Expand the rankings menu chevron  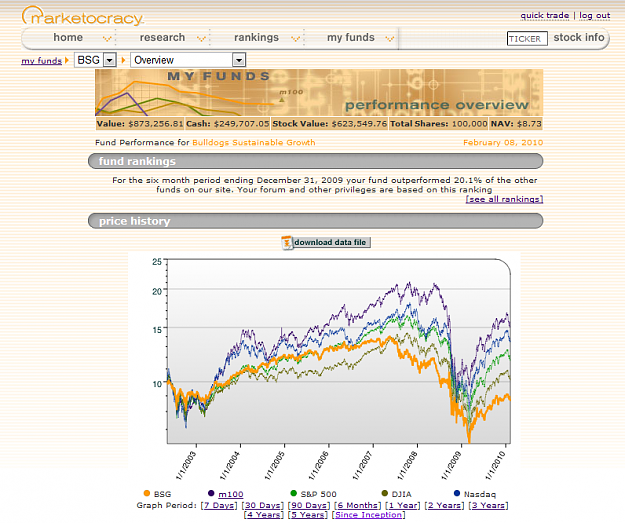pos(295,38)
